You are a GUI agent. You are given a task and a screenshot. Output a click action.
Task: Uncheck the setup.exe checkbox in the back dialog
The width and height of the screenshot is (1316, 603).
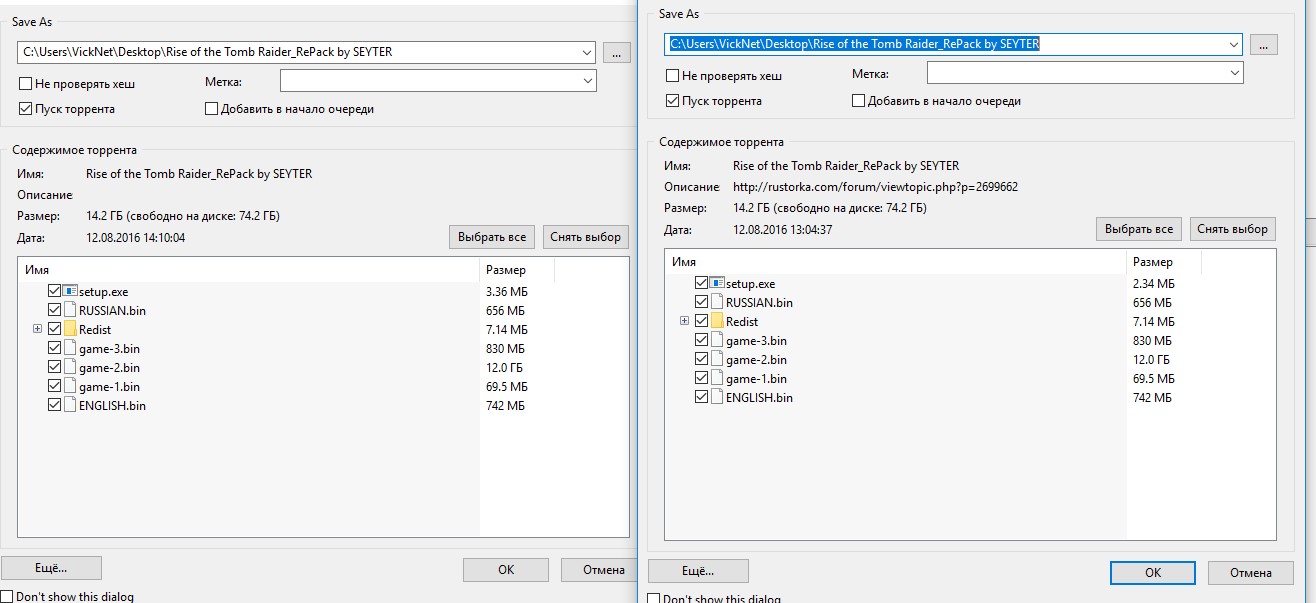coord(54,291)
